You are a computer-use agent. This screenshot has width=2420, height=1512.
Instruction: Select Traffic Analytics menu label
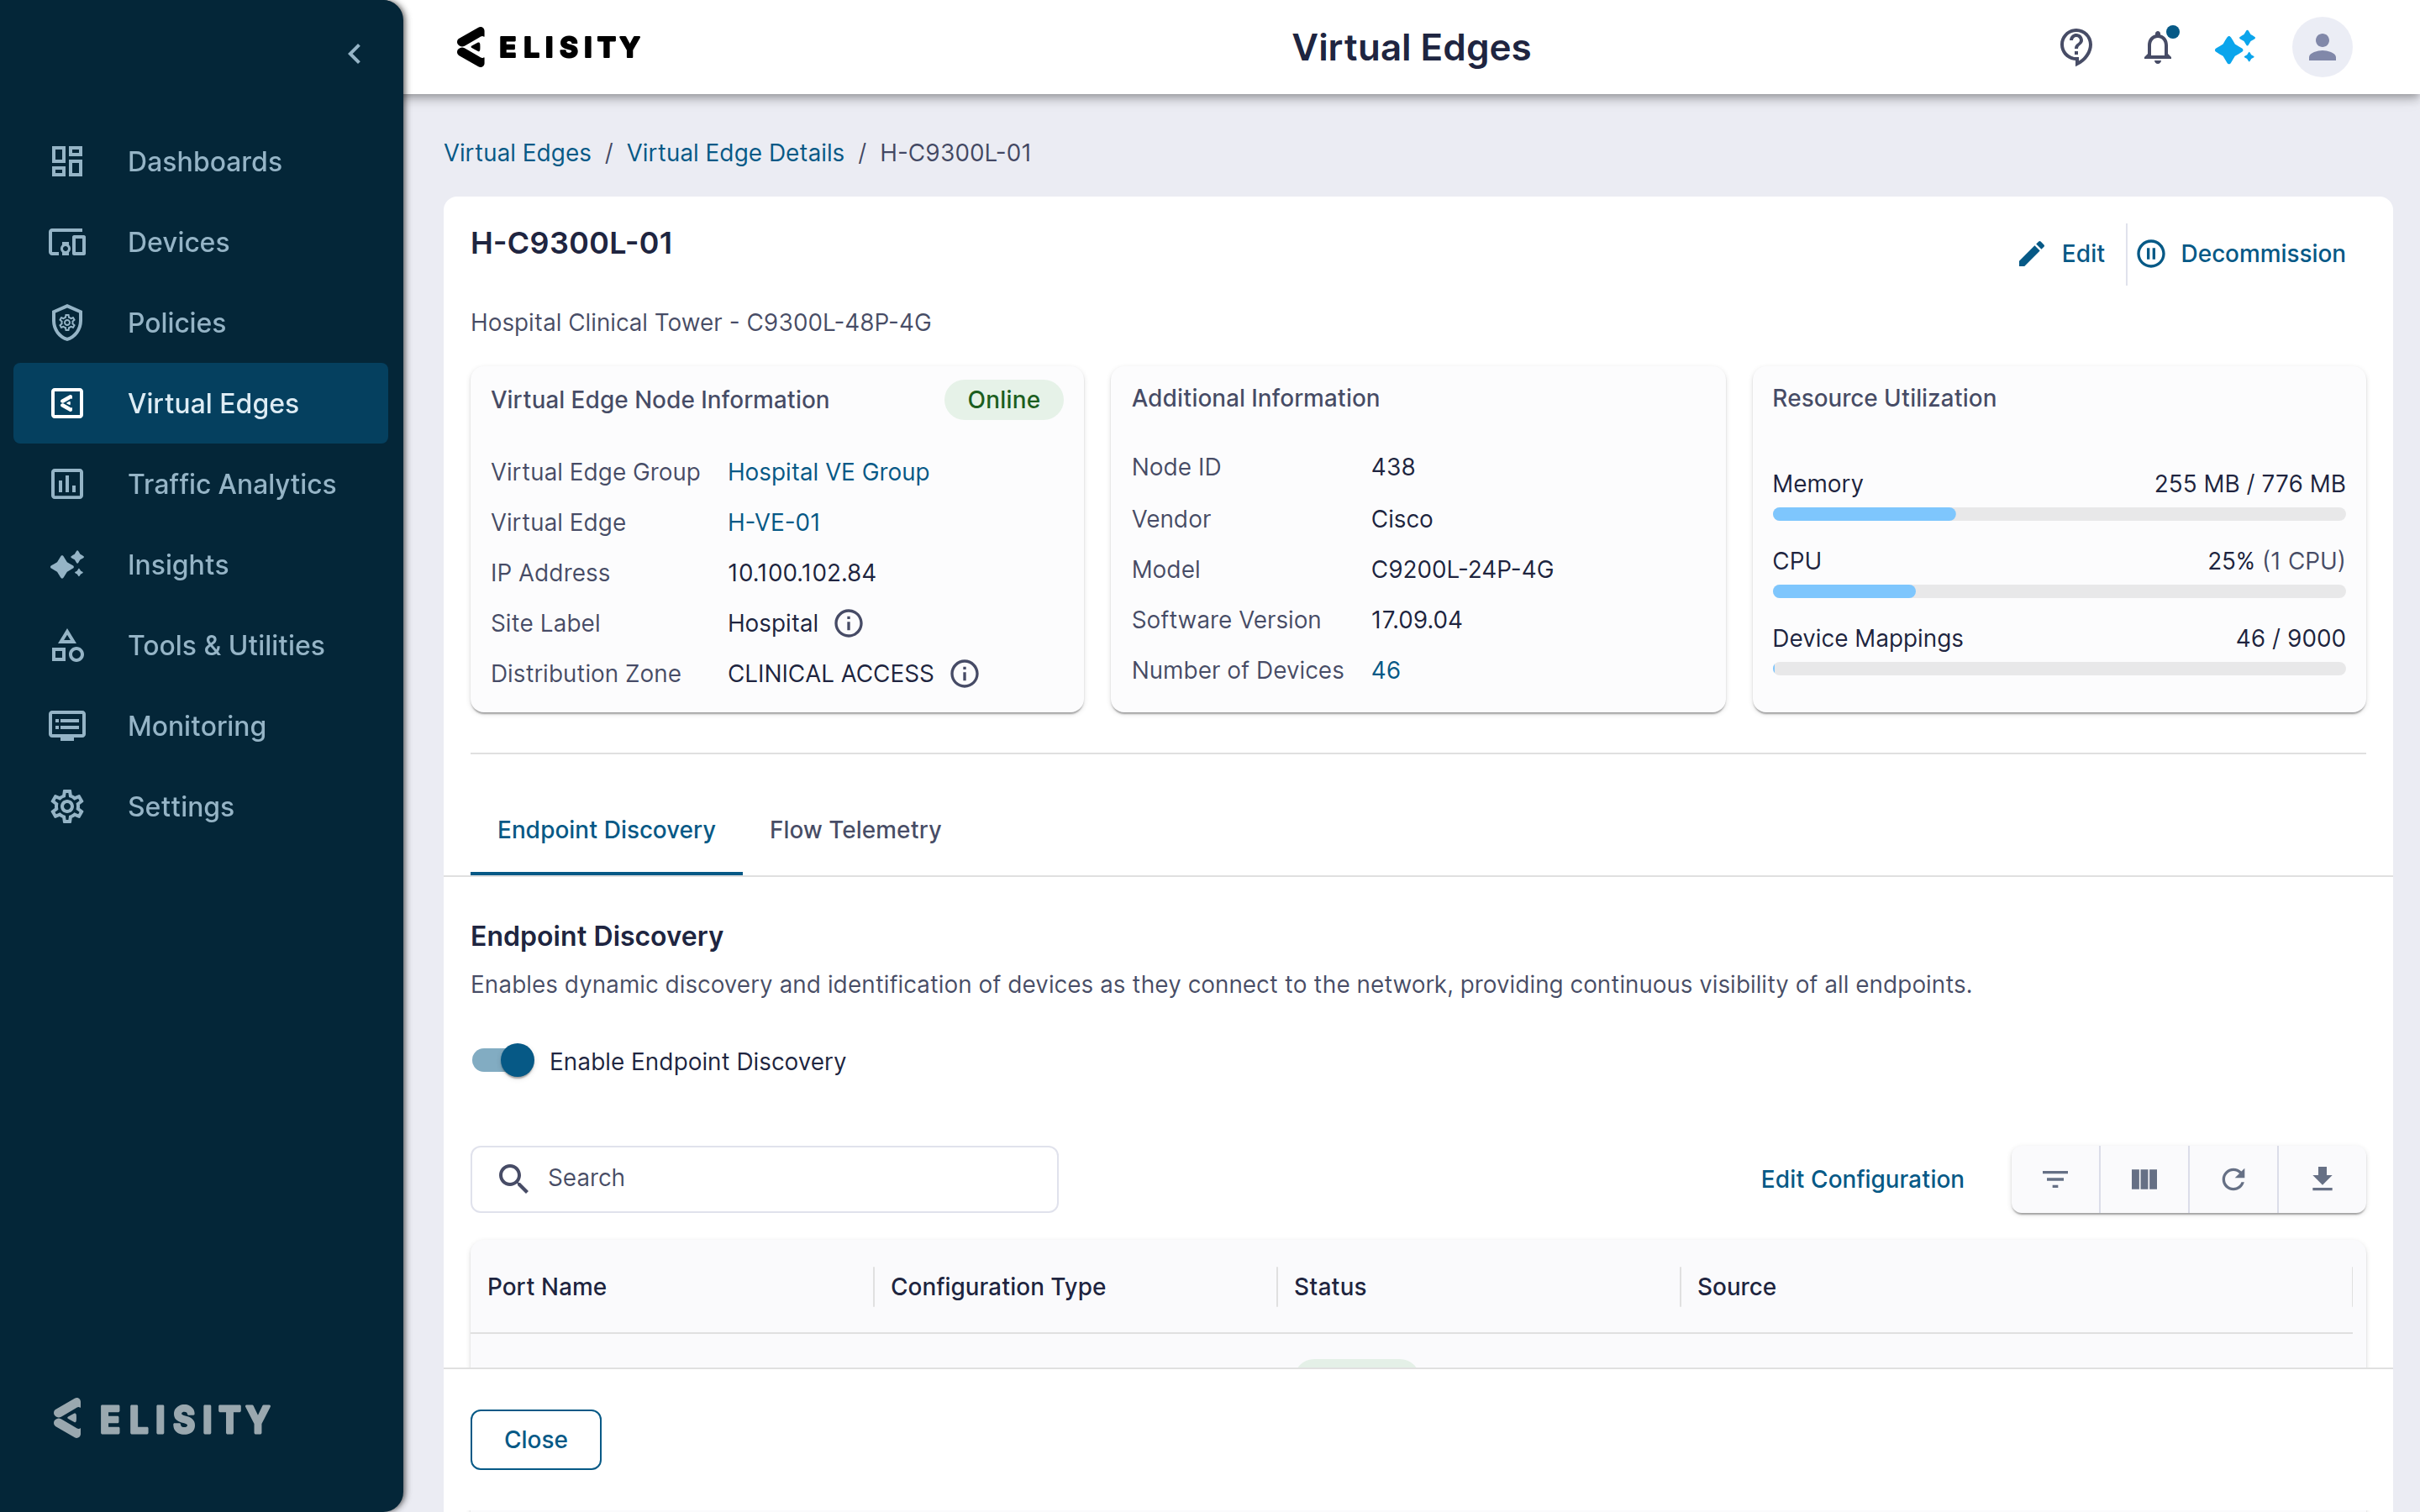[x=232, y=484]
